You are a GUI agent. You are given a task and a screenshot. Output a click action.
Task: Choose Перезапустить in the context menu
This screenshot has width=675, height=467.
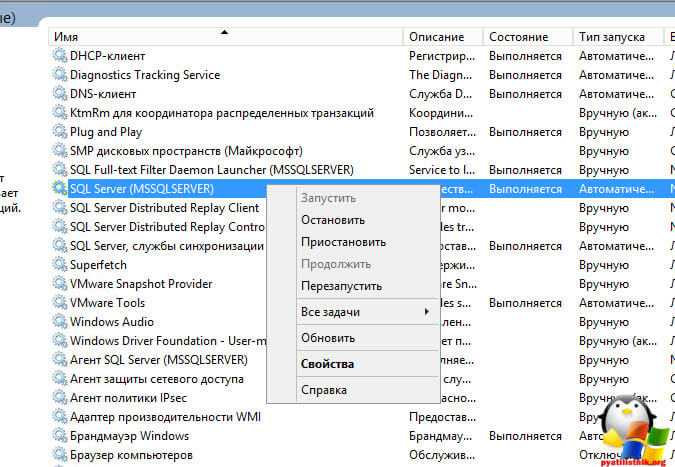coord(341,286)
